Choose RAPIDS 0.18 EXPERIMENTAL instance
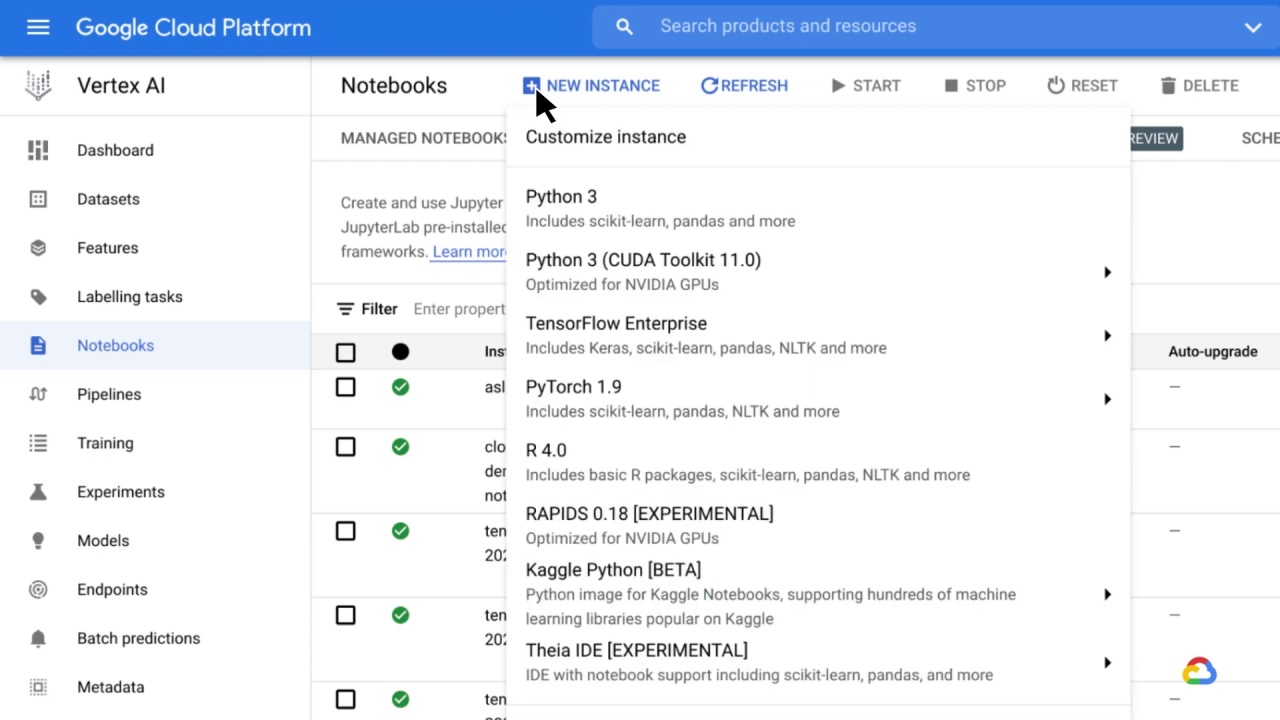This screenshot has height=720, width=1280. tap(818, 525)
